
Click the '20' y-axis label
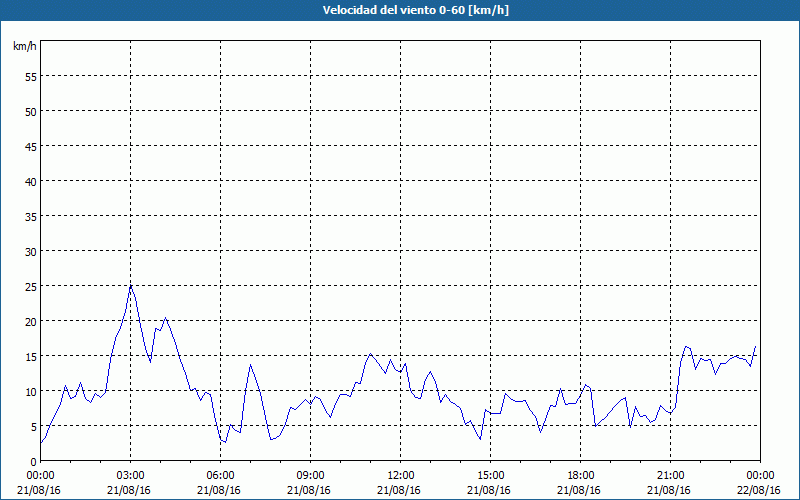click(x=31, y=321)
